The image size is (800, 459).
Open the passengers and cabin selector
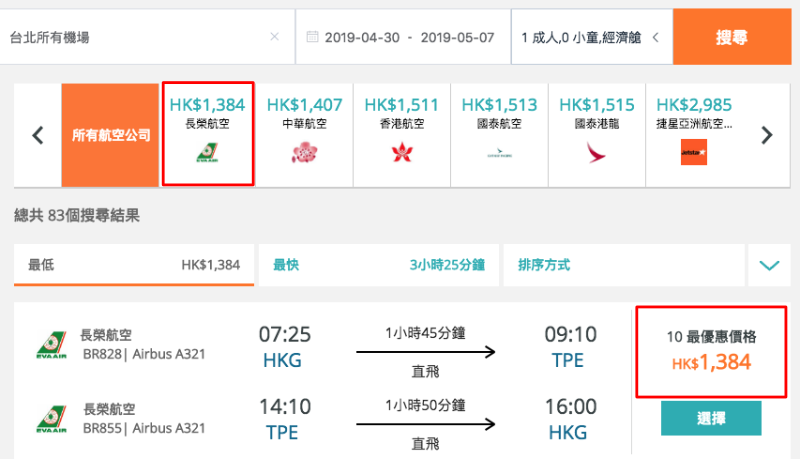(592, 37)
